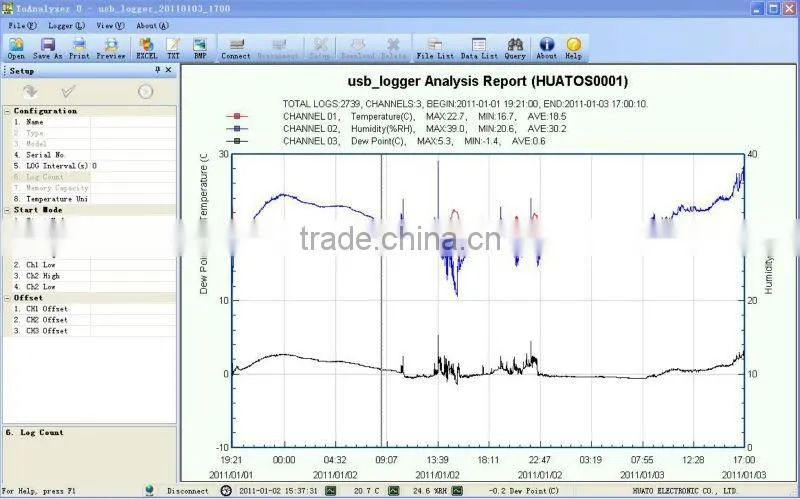Collapse the Offset section
The image size is (800, 499).
(x=8, y=297)
